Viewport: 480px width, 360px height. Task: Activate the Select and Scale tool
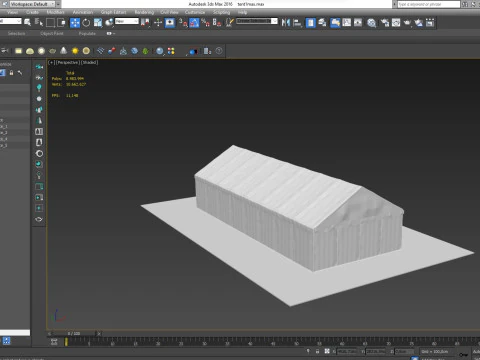98,22
